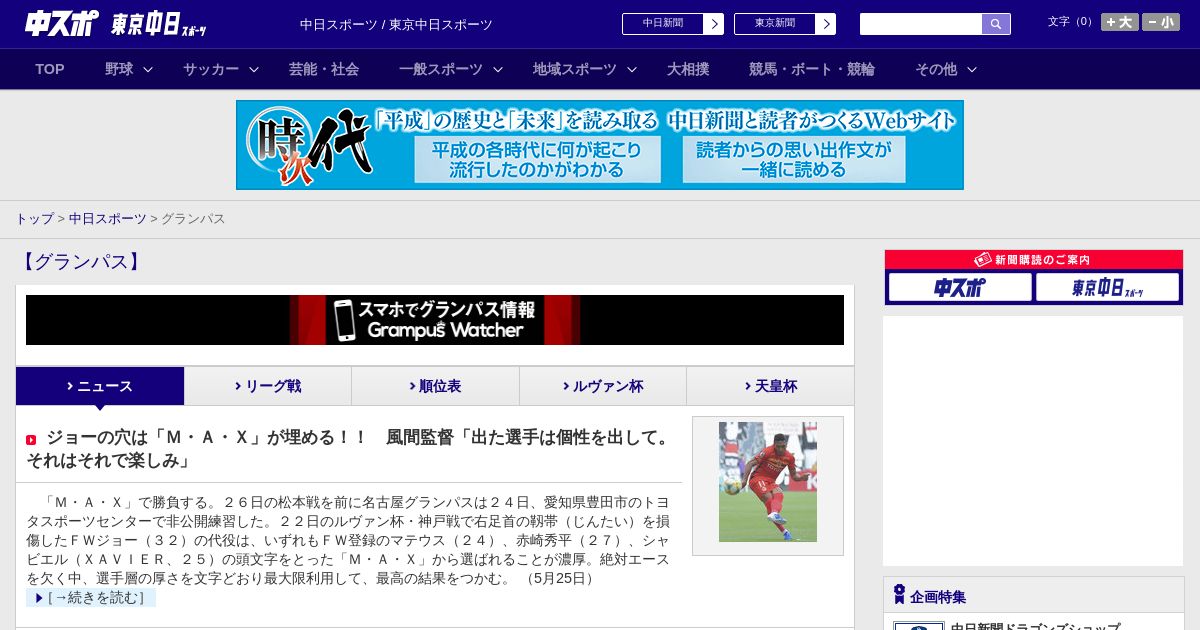This screenshot has height=630, width=1200.
Task: Select the ニュース tab
Action: (x=100, y=386)
